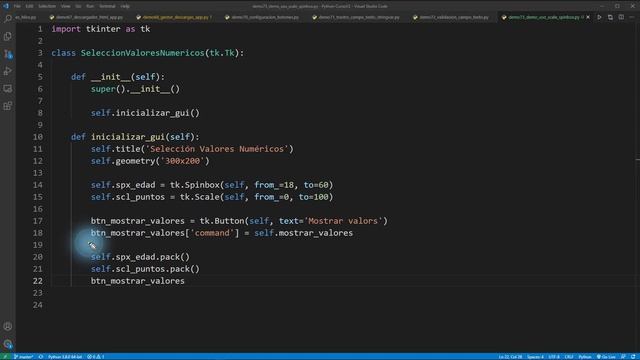Open the Help menu
Screen dimensions: 640x360
pyautogui.click(x=125, y=6)
